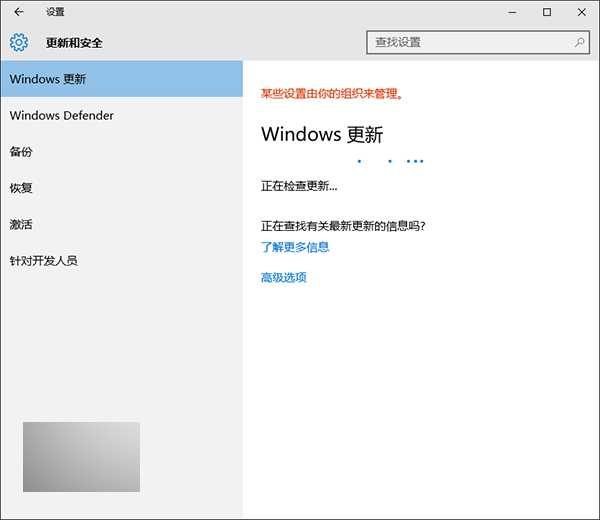Click the 正在检查更新... status text
The image size is (600, 520).
coord(299,186)
